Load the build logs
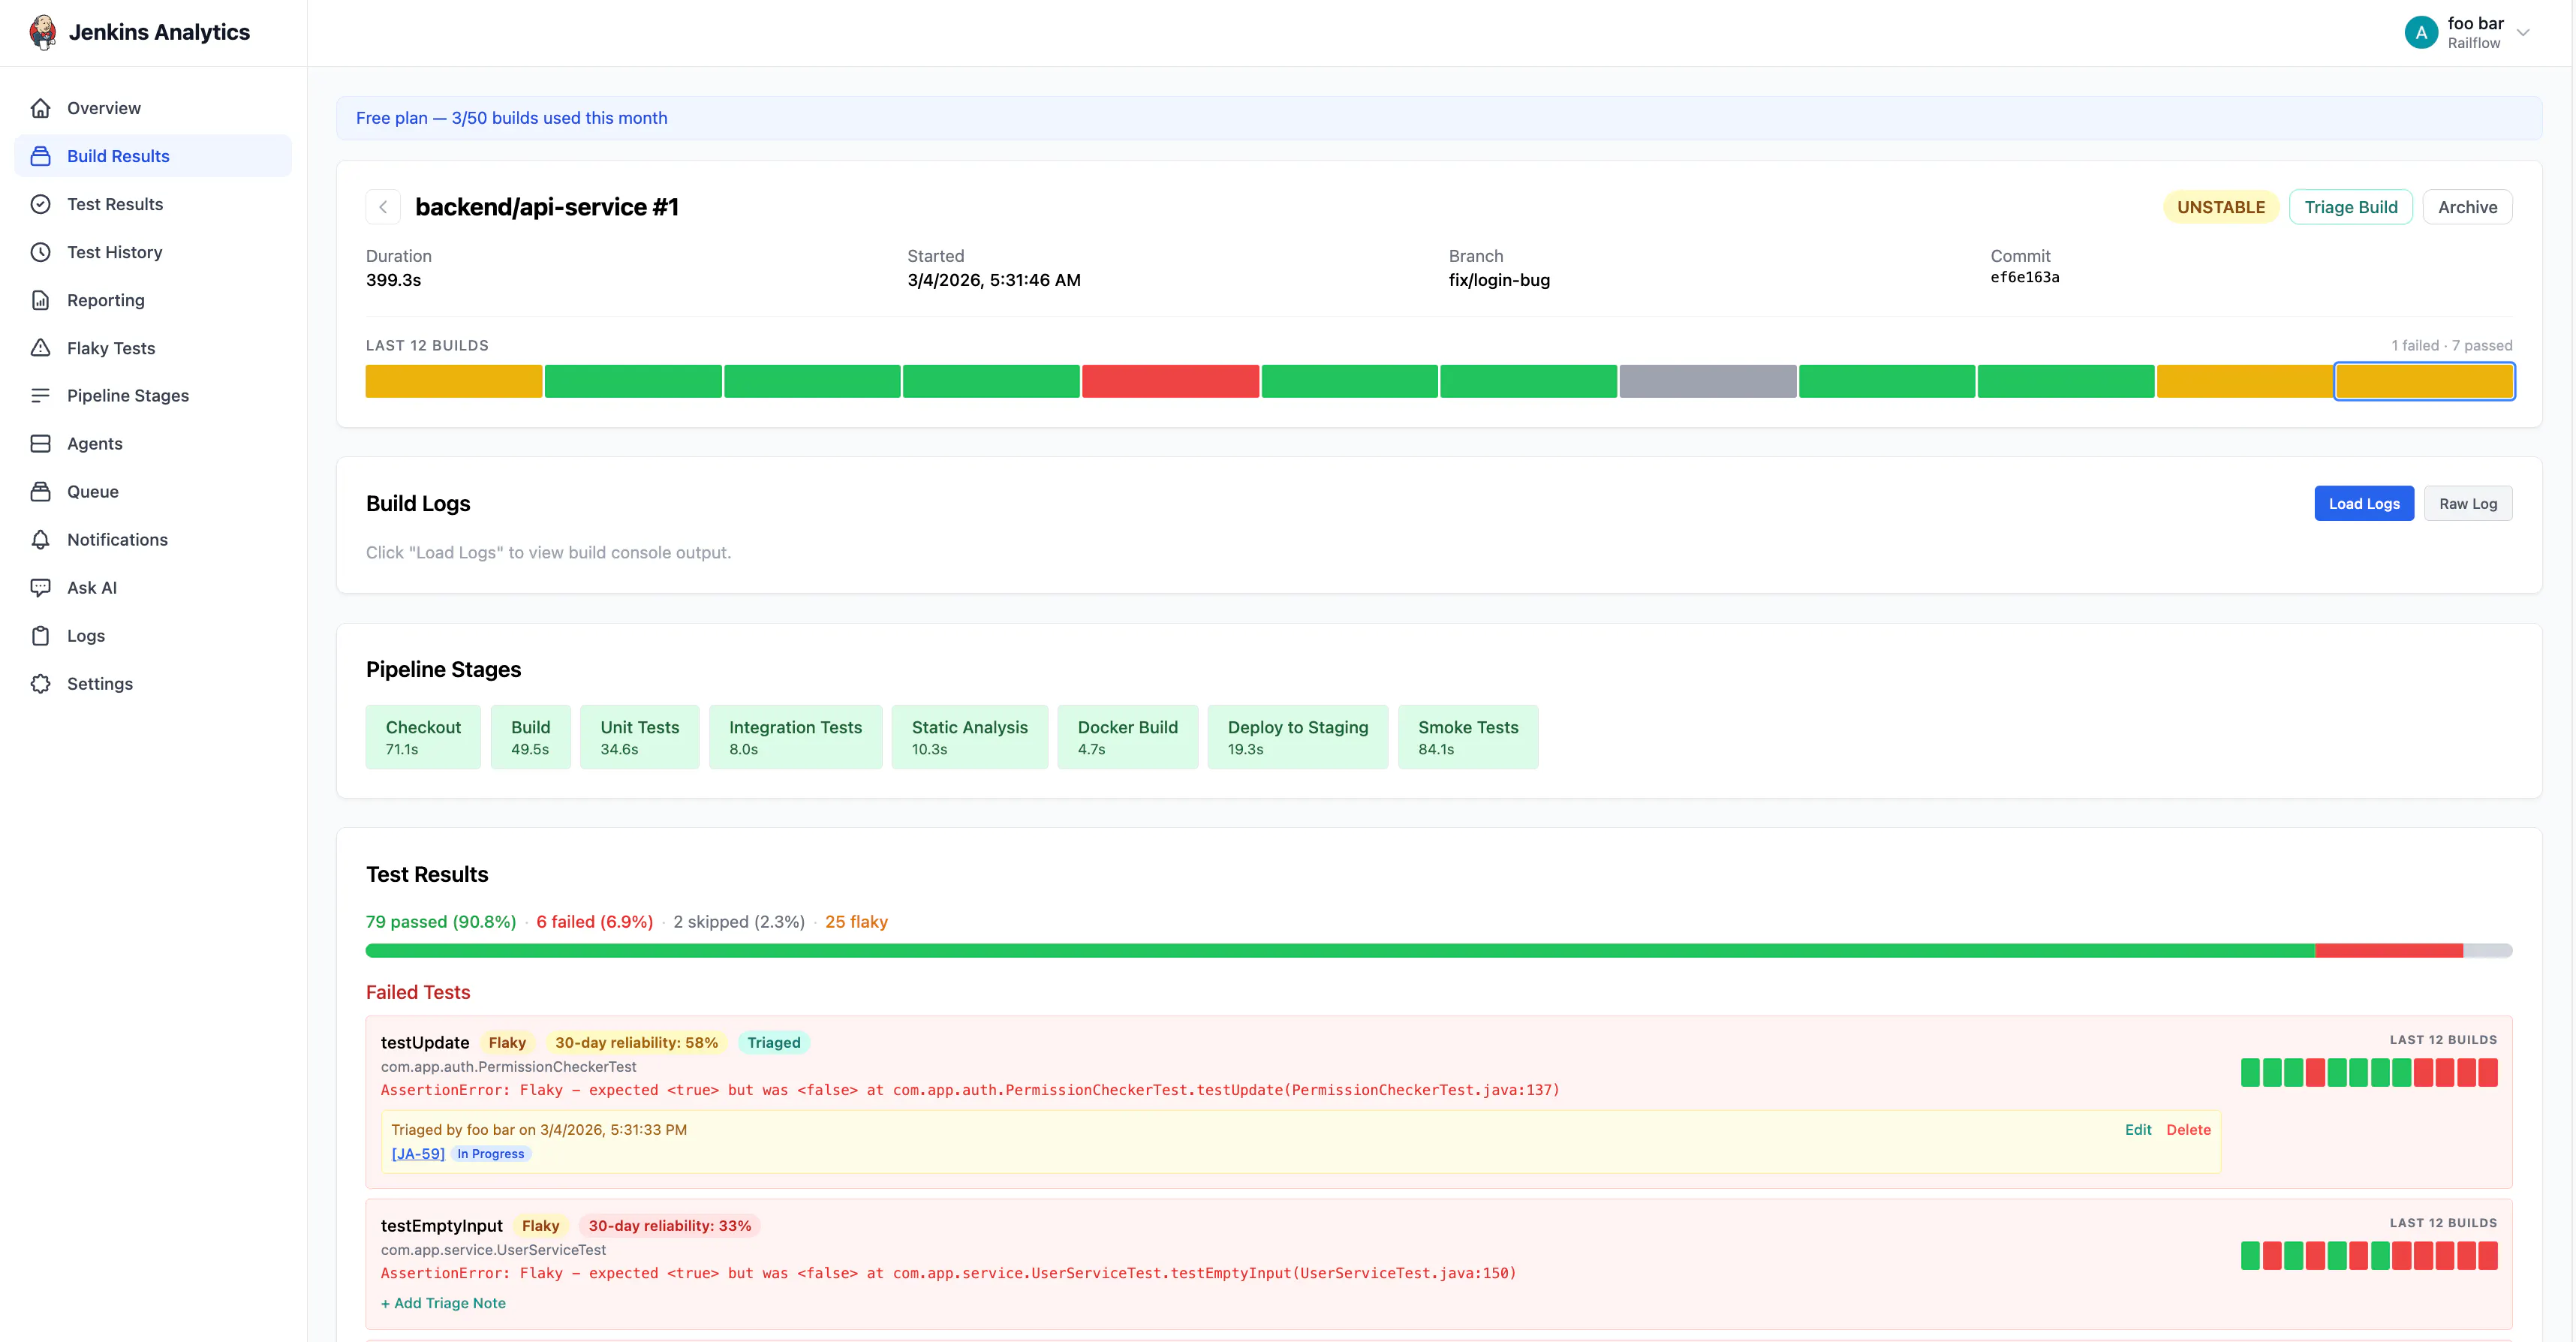This screenshot has width=2576, height=1342. [x=2363, y=503]
